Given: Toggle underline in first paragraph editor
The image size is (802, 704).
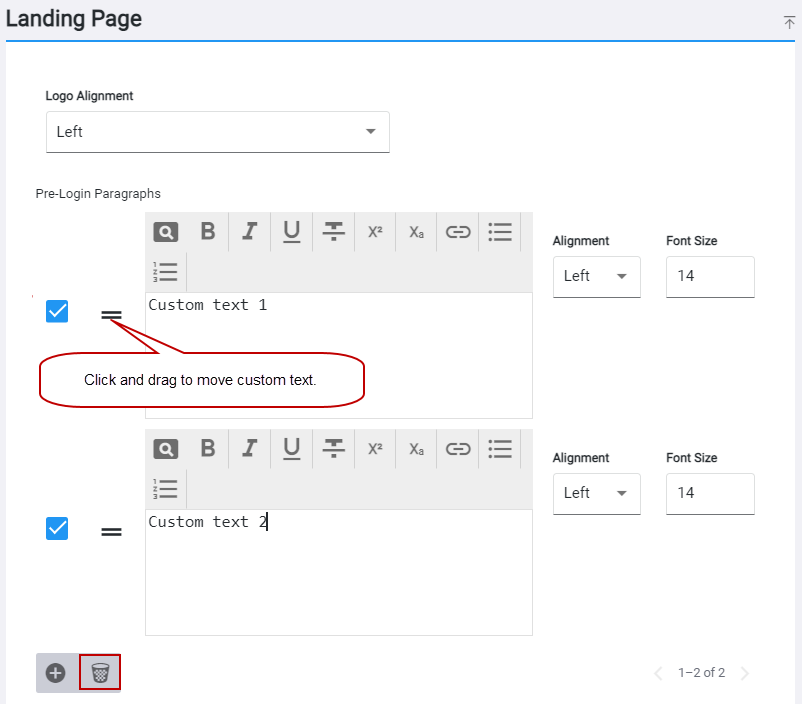Looking at the screenshot, I should coord(292,232).
